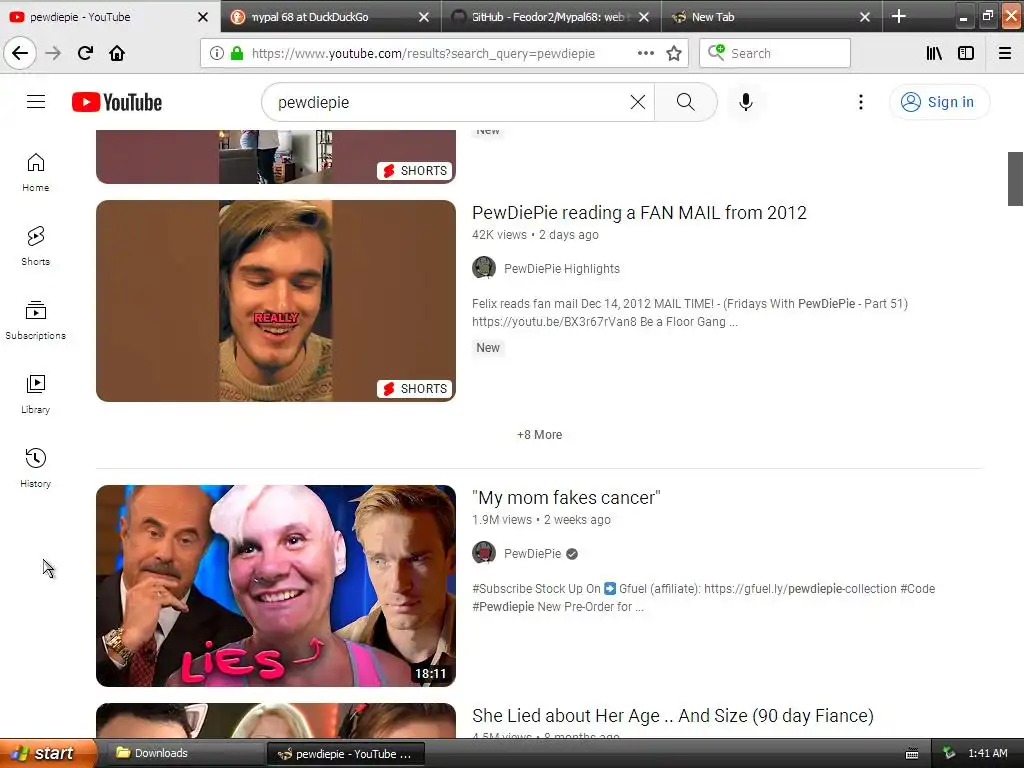Screen dimensions: 1024x768
Task: Click the page vertical scrollbar thumb
Action: click(1015, 179)
